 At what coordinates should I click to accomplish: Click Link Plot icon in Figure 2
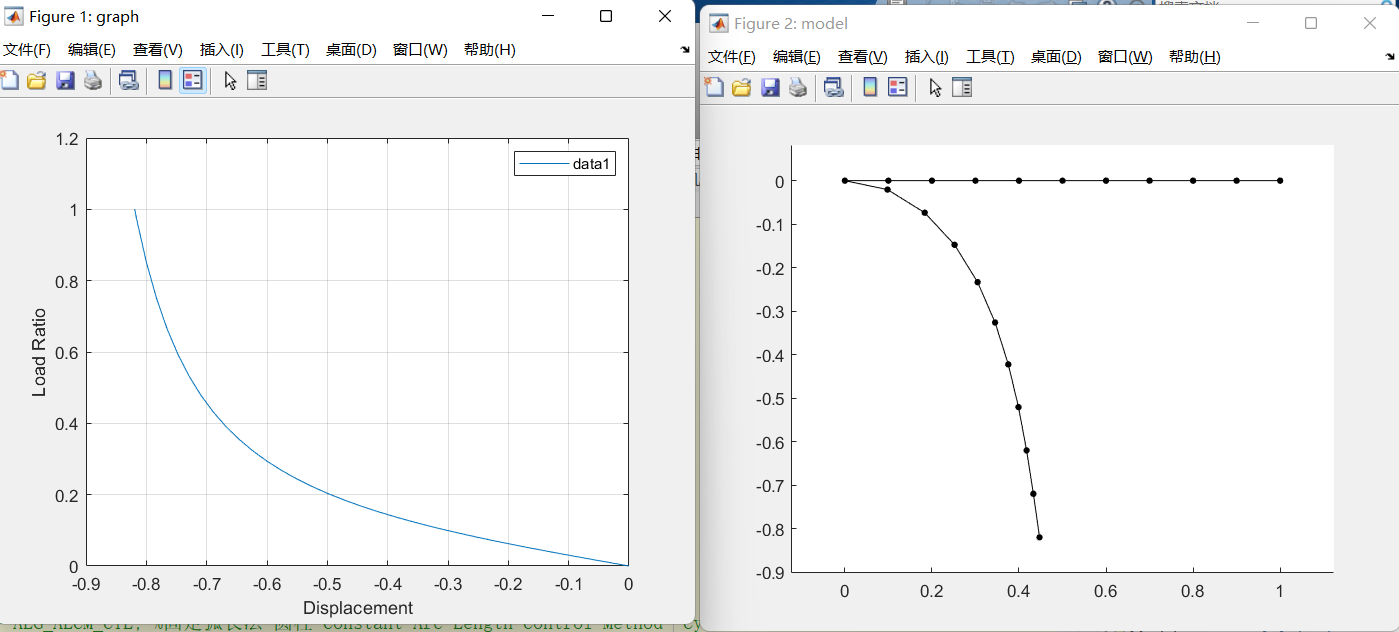[x=833, y=88]
